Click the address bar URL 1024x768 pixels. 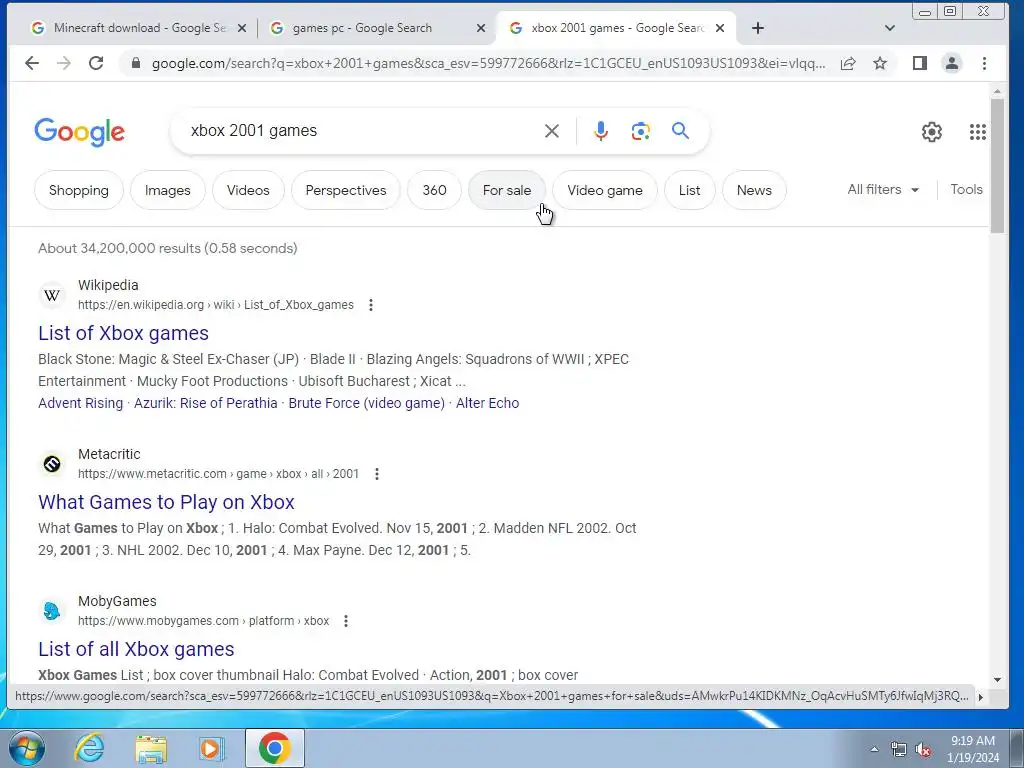[x=488, y=63]
